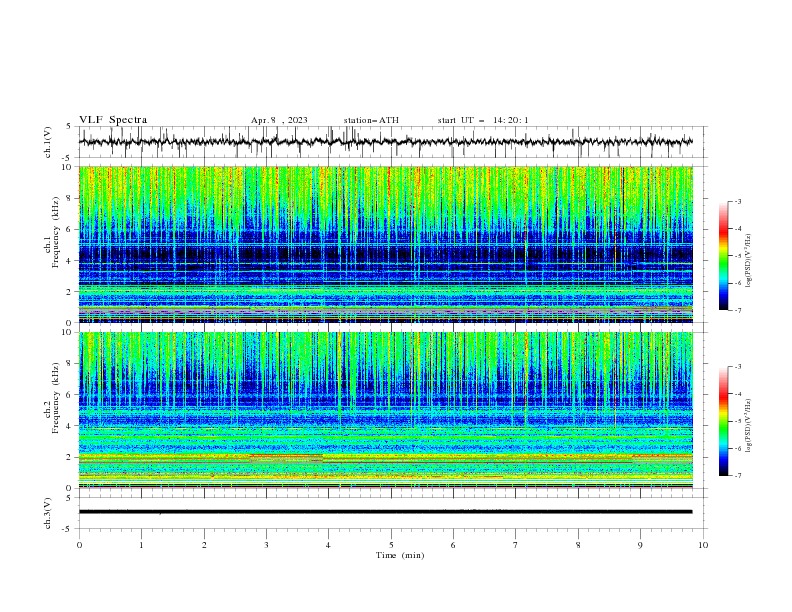Click the upper color bar "-7" label

click(x=738, y=310)
